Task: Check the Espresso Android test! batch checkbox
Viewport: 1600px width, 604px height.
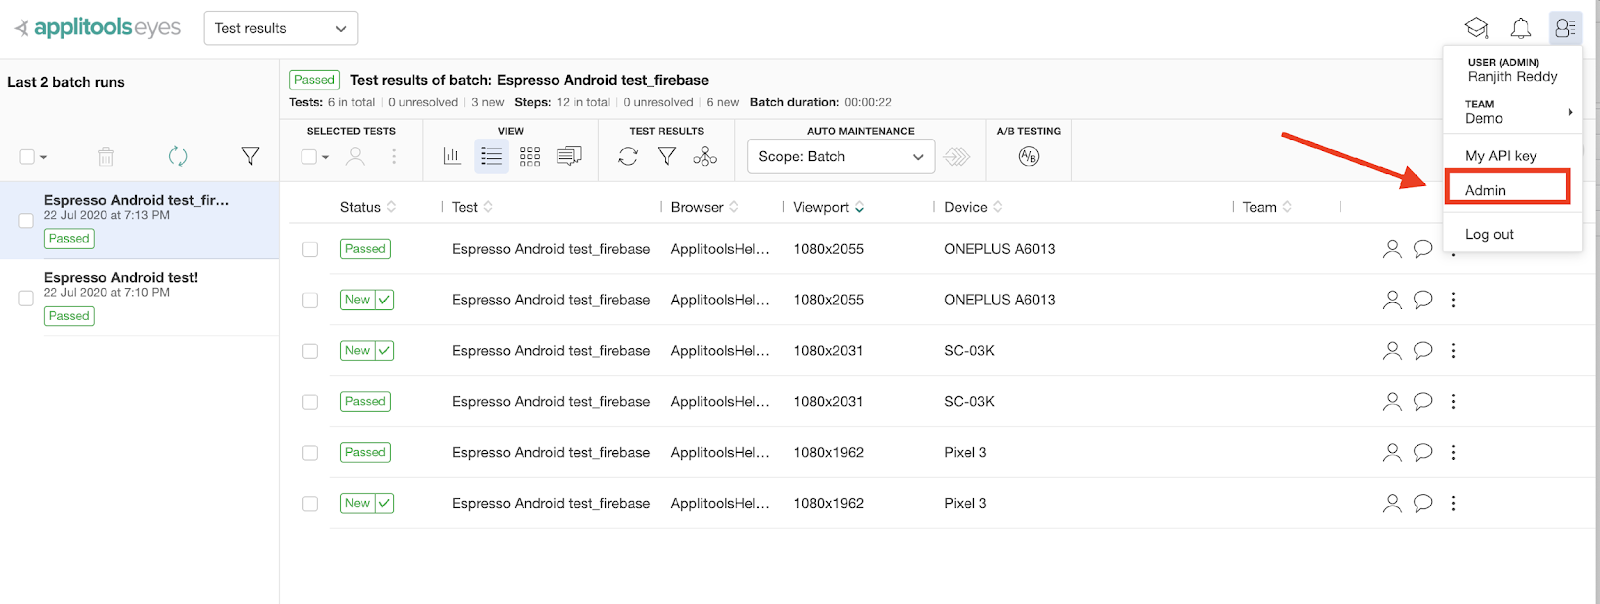Action: coord(26,298)
